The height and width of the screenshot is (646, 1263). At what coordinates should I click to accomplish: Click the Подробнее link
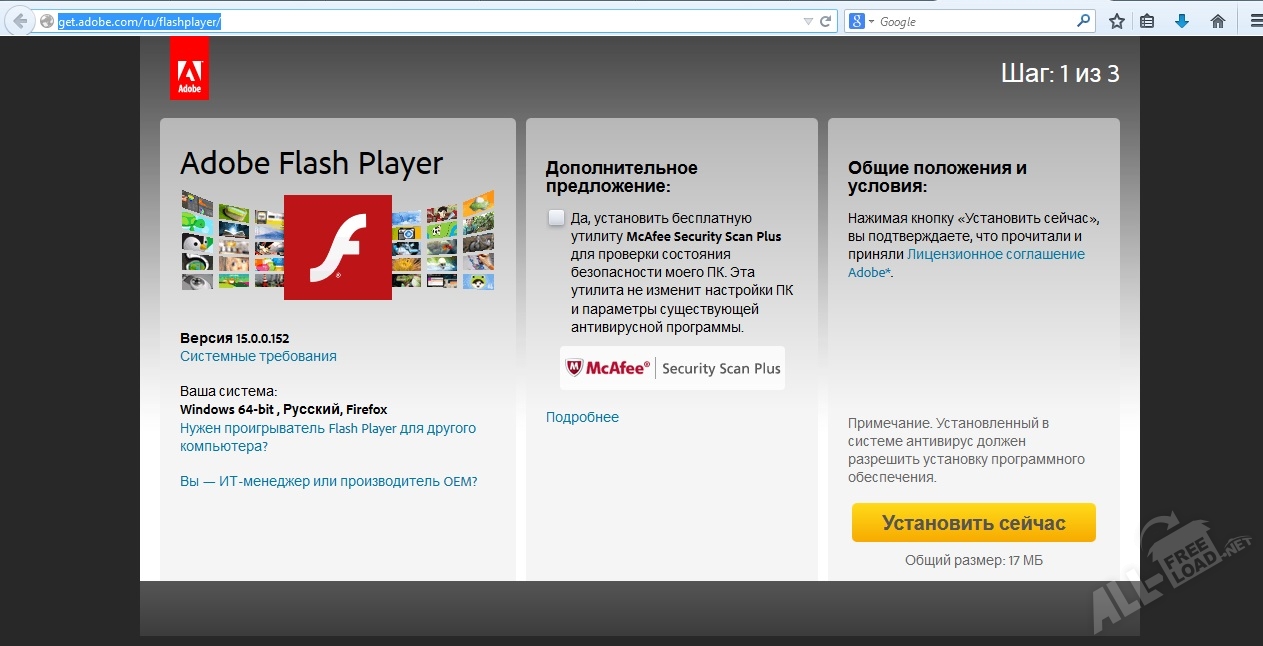point(582,417)
